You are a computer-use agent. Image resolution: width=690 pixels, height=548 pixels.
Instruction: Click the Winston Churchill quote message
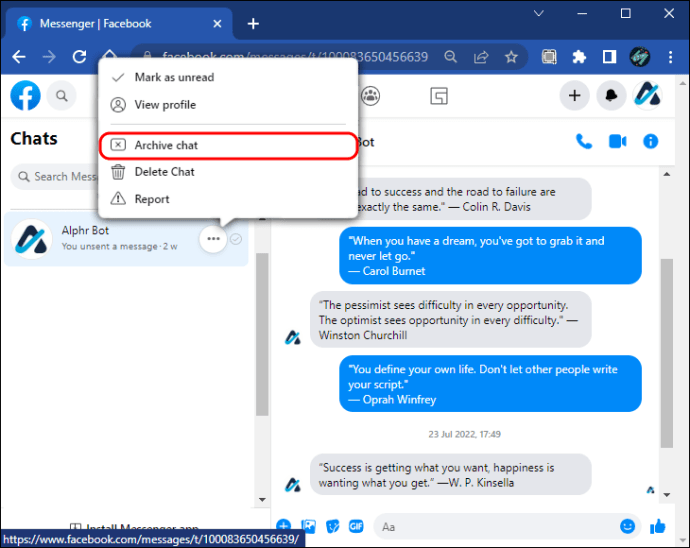pos(451,320)
